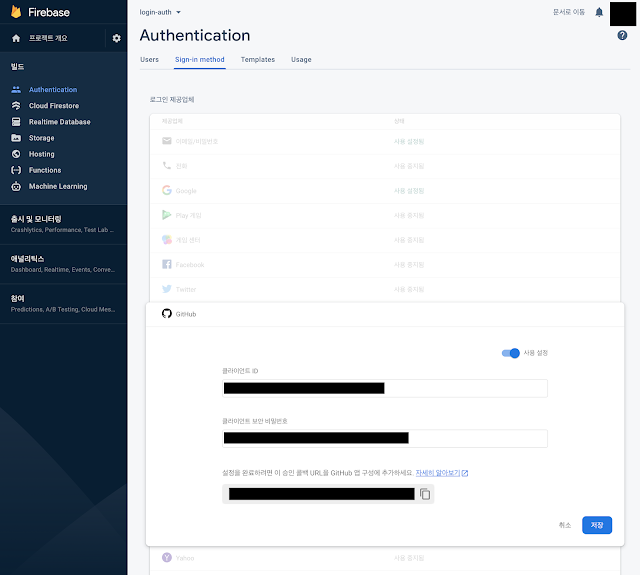Open the Templates tab

point(258,60)
